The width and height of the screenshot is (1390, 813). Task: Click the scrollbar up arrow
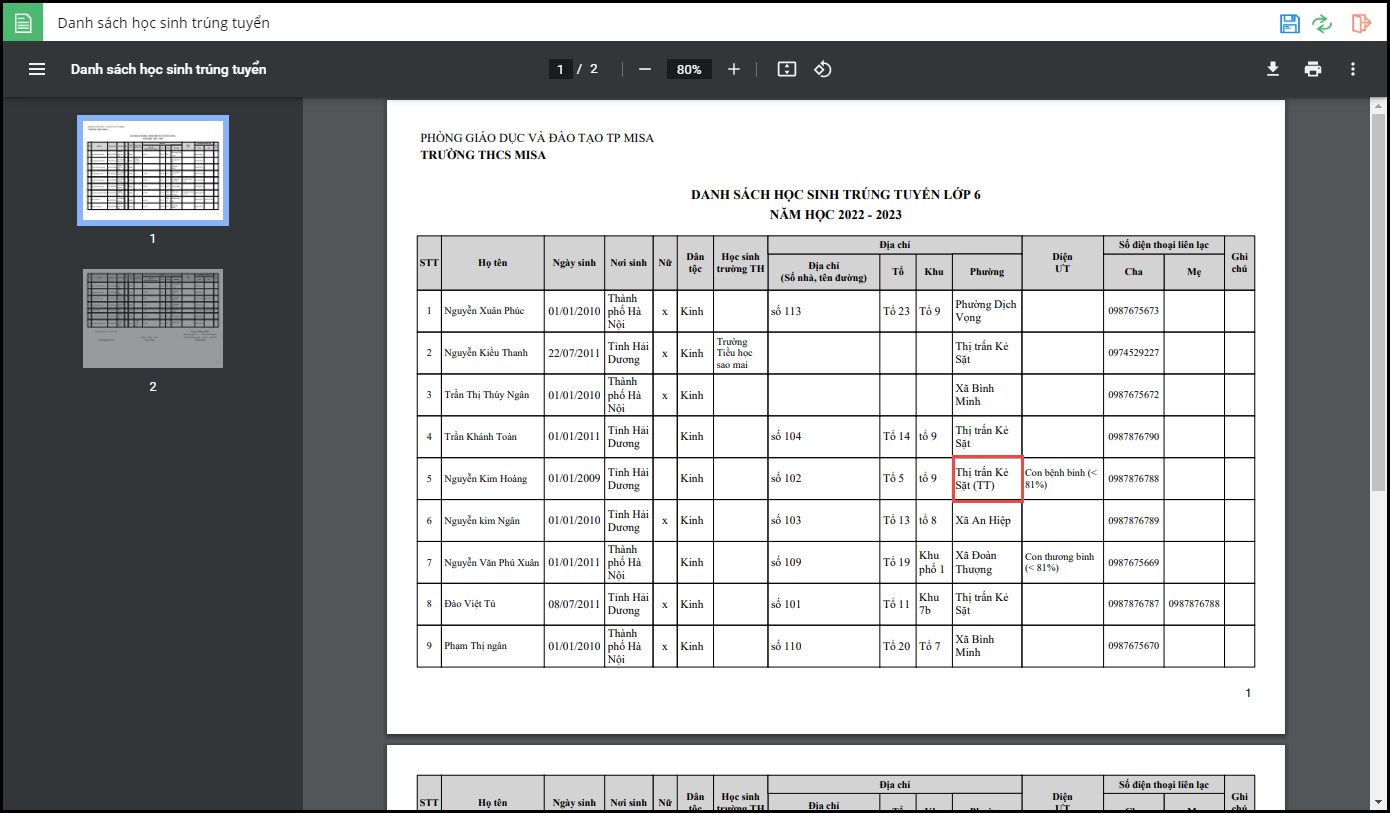[x=1379, y=105]
